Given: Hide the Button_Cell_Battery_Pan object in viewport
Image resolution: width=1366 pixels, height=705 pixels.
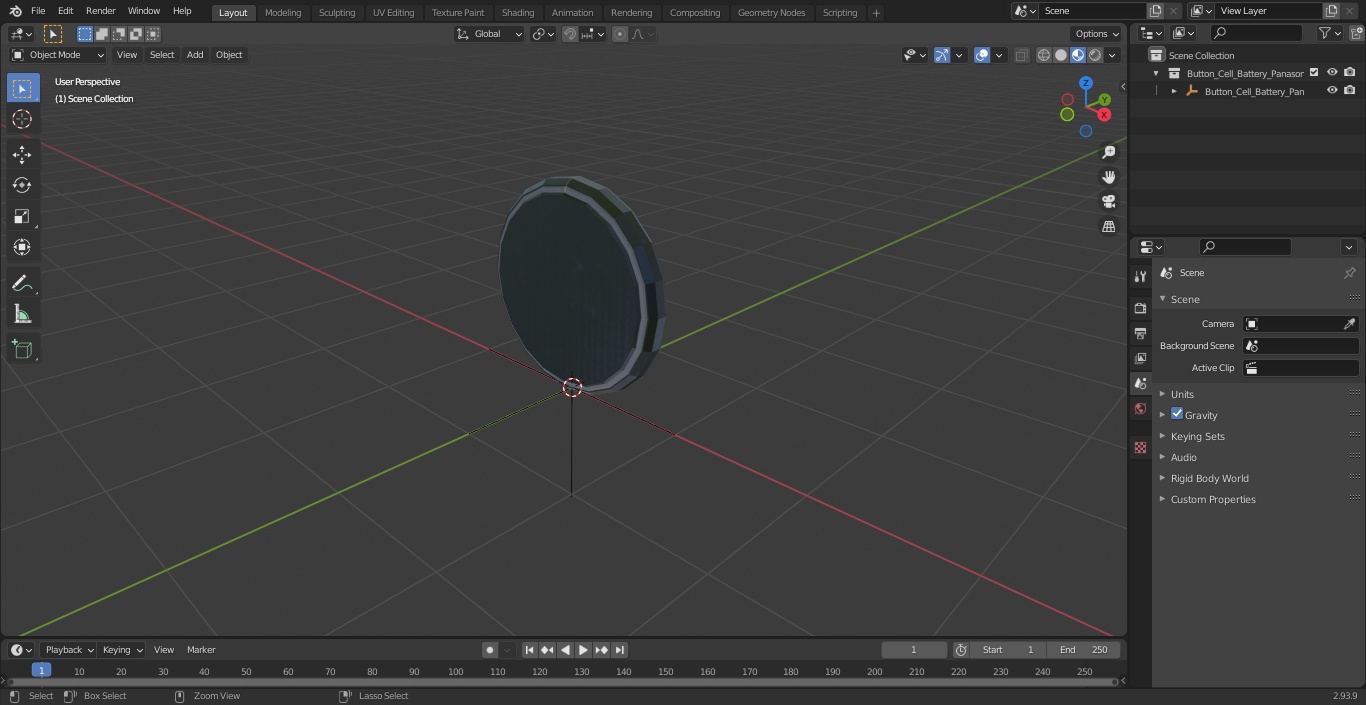Looking at the screenshot, I should point(1332,91).
